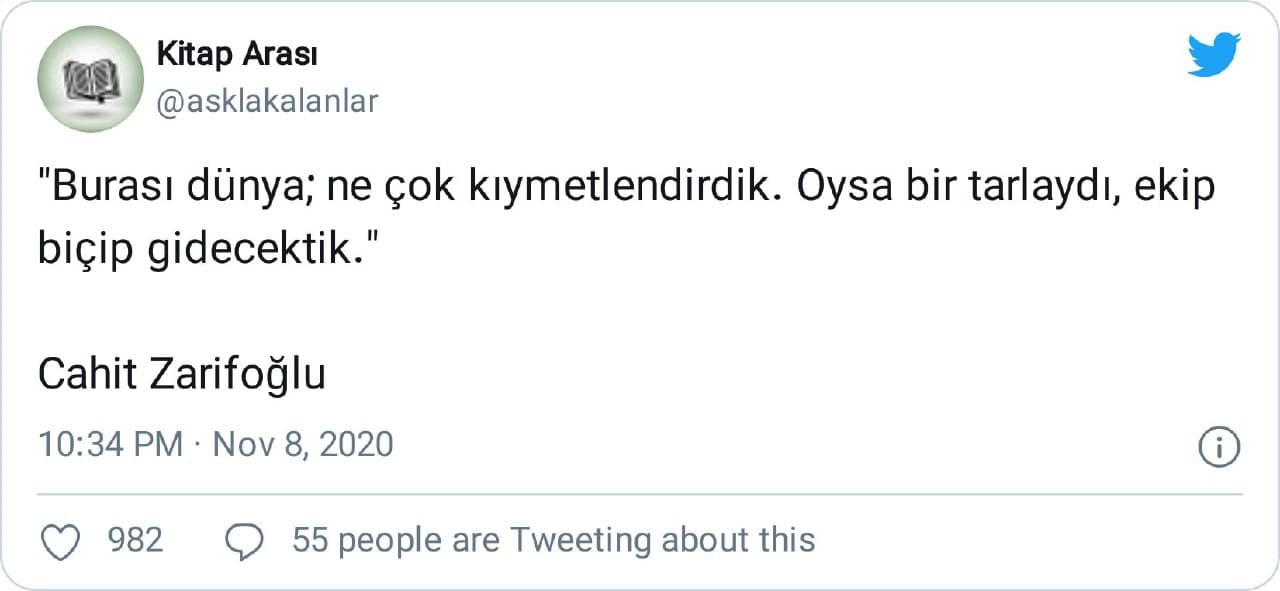Click the Nov 8, 2020 date
The image size is (1280, 591).
303,444
